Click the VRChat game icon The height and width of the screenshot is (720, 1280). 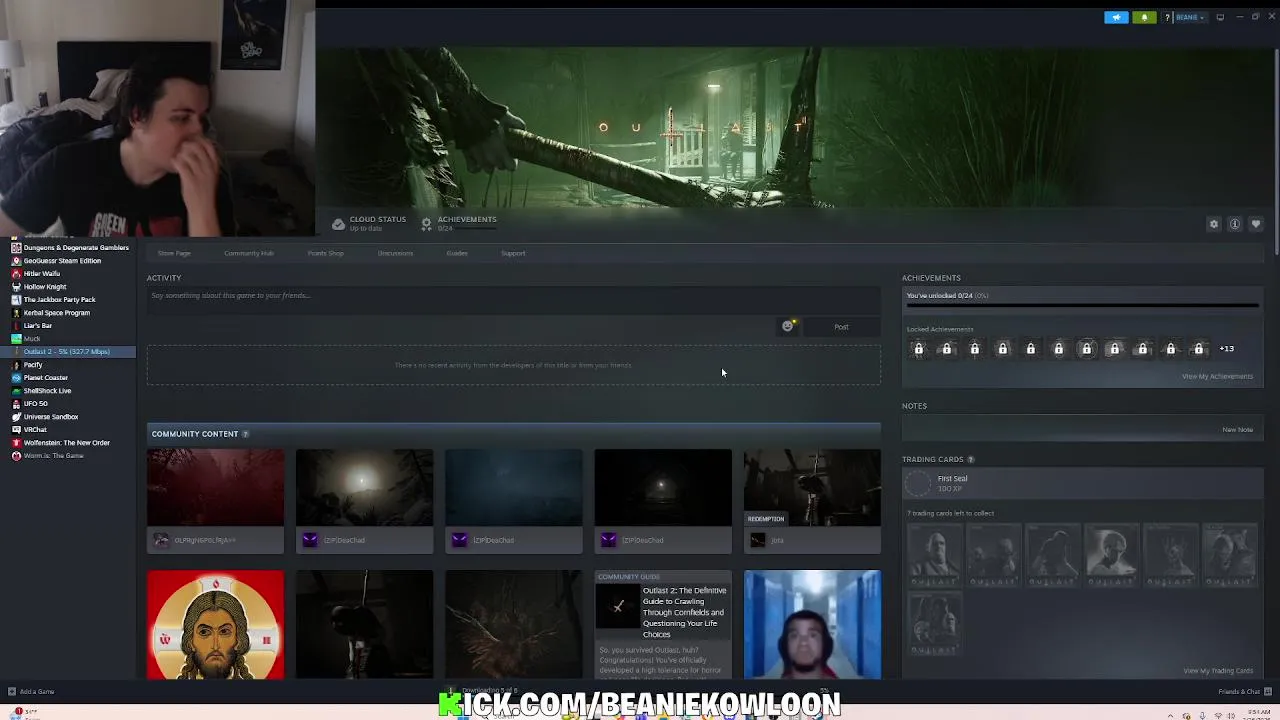click(x=16, y=429)
